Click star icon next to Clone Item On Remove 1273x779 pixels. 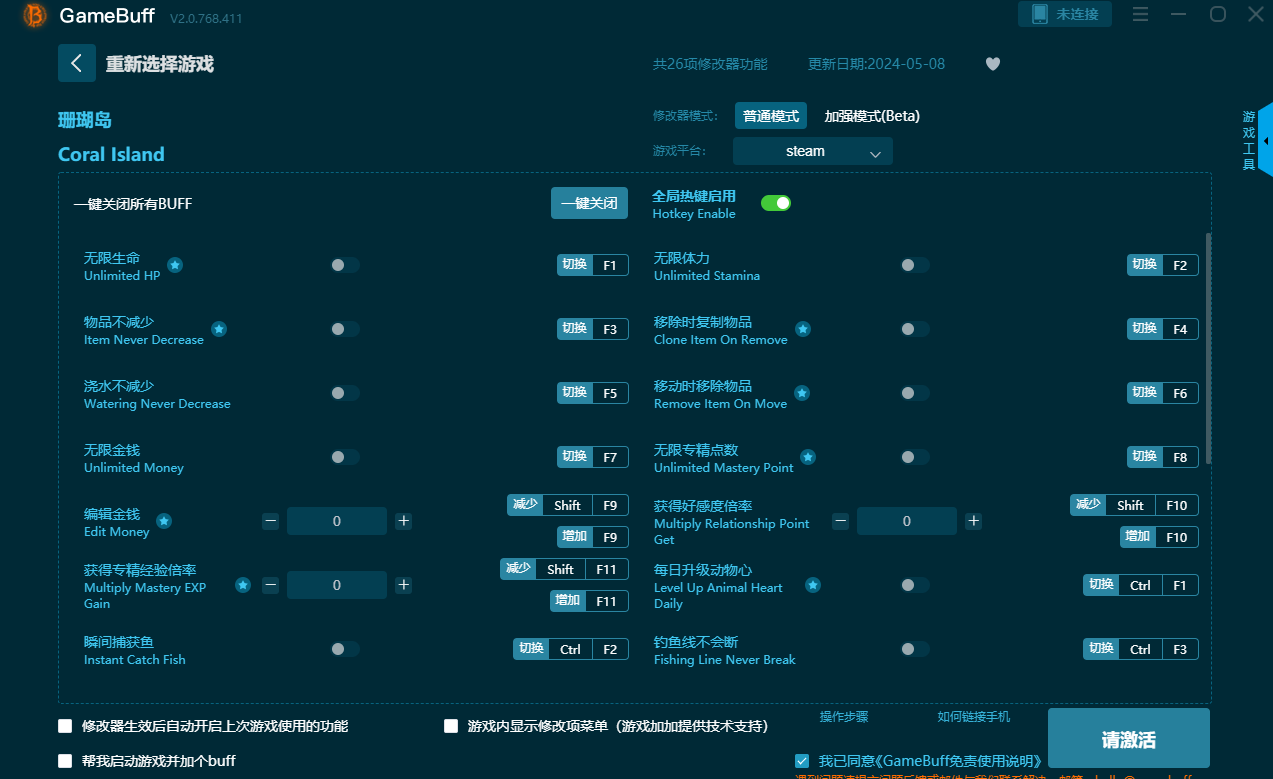803,329
